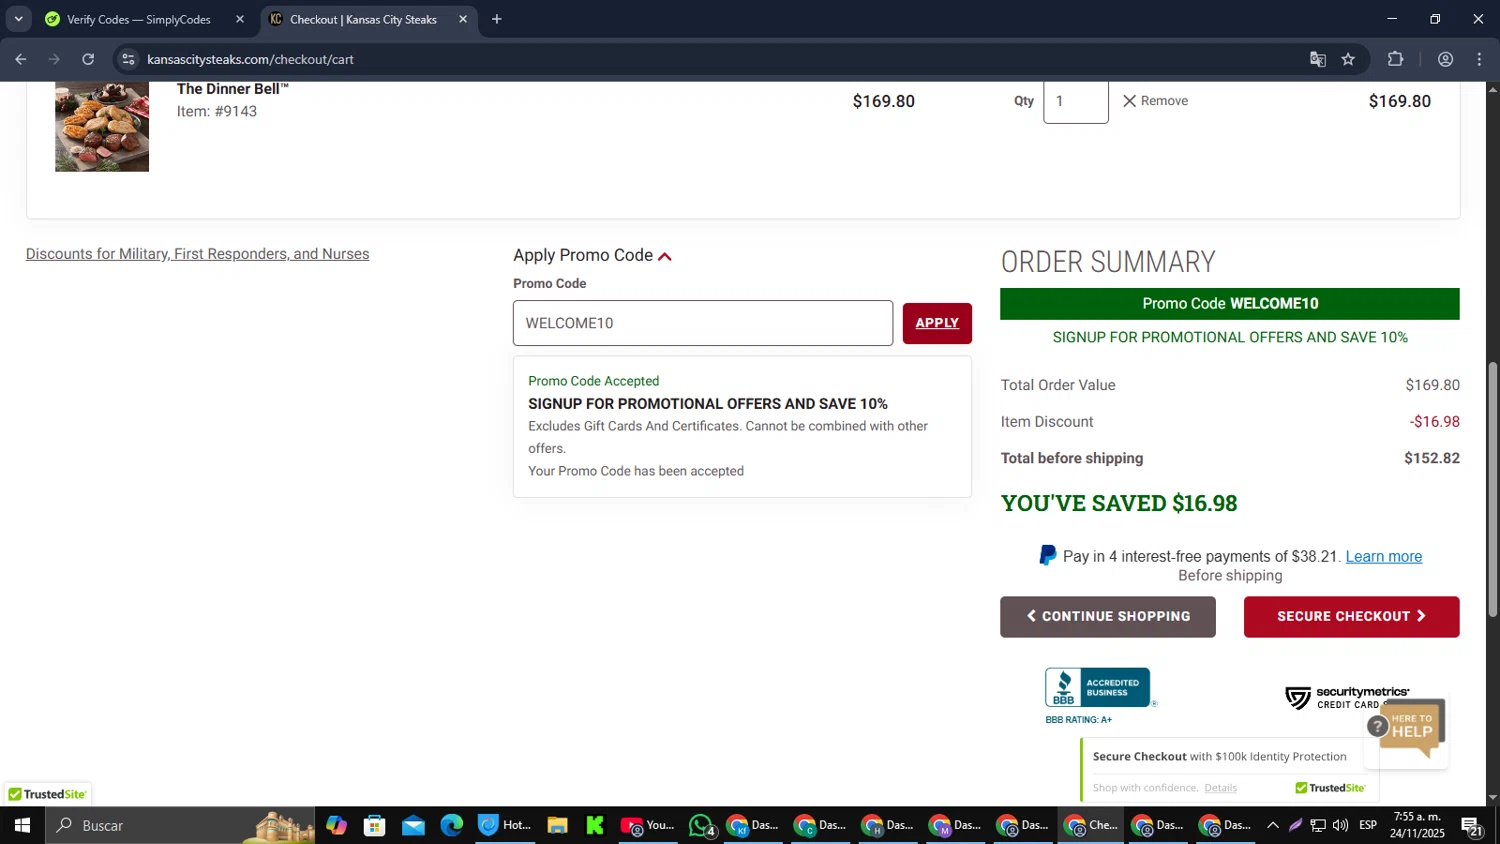Screen dimensions: 1500x844
Task: Edit the Qty field for The Dinner Bell
Action: click(1076, 101)
